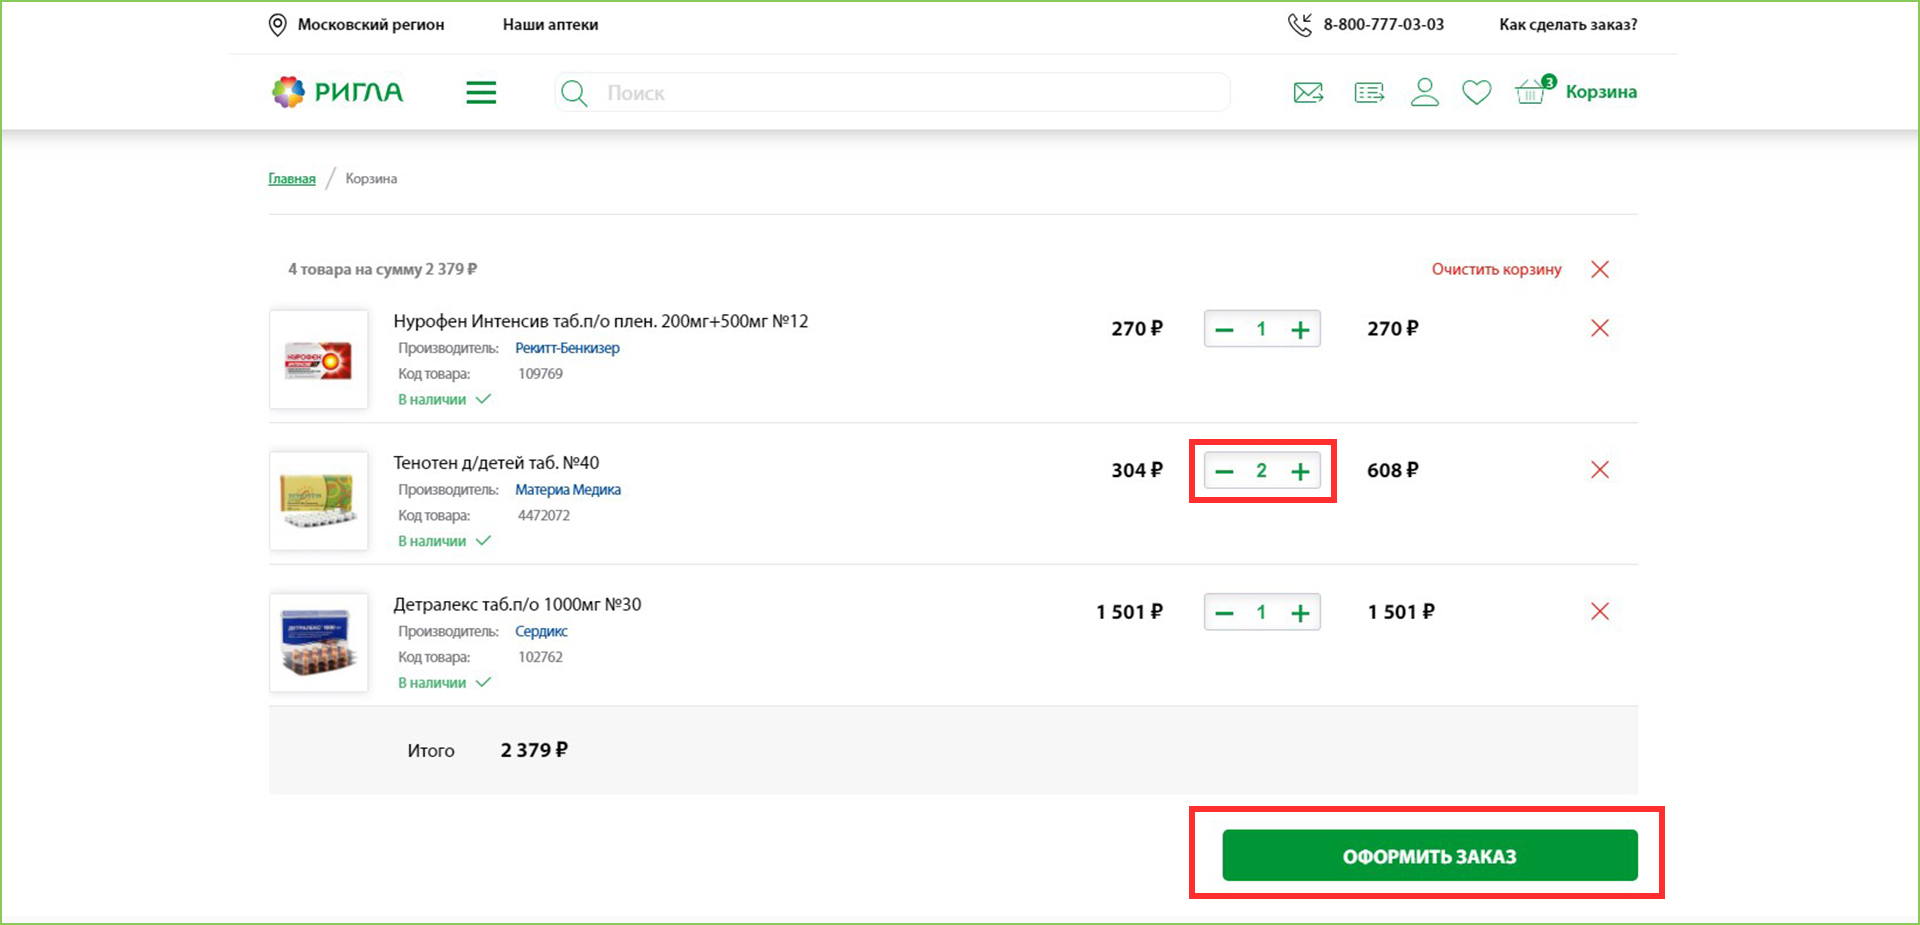Decrease Тенотен quantity with minus button
The height and width of the screenshot is (925, 1920).
[x=1224, y=471]
